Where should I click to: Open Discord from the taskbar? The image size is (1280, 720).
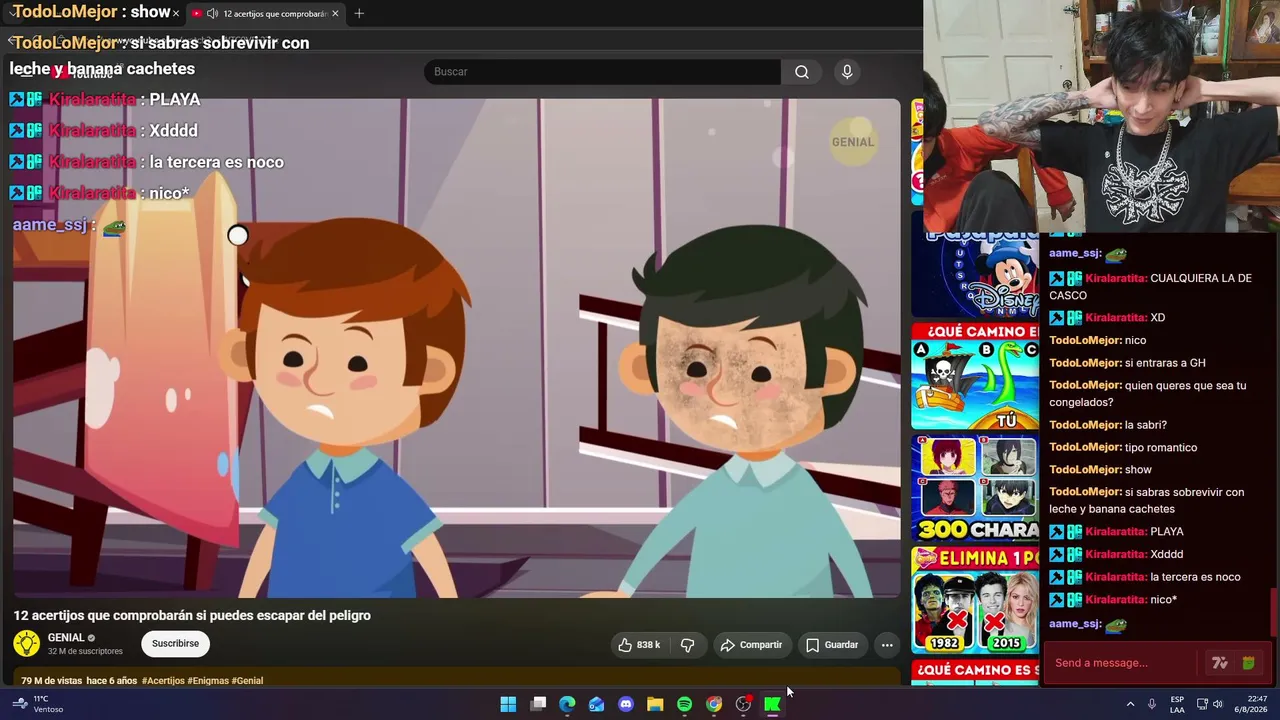pos(626,704)
